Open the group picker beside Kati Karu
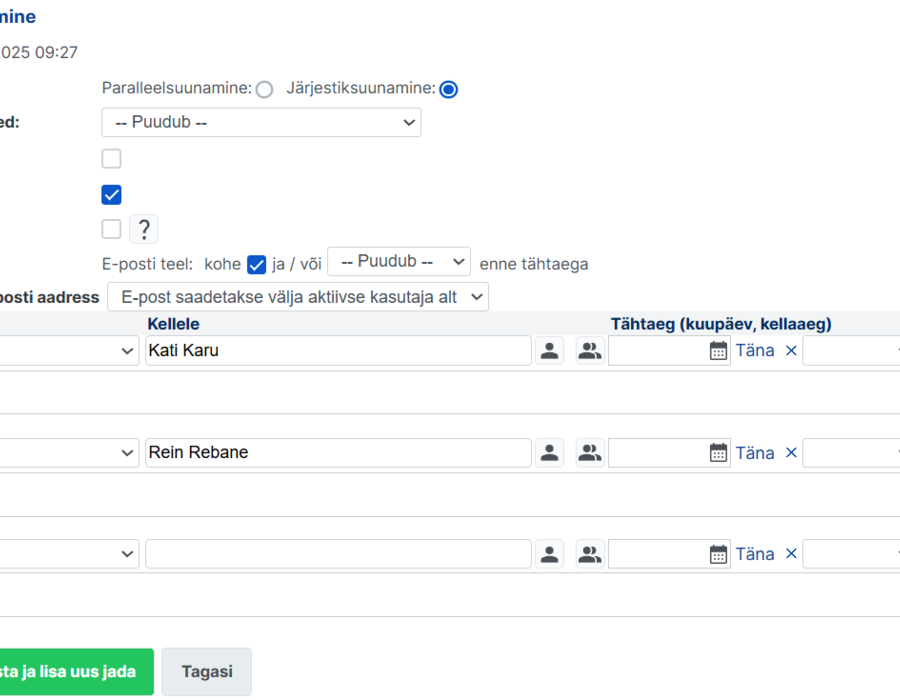 [589, 351]
